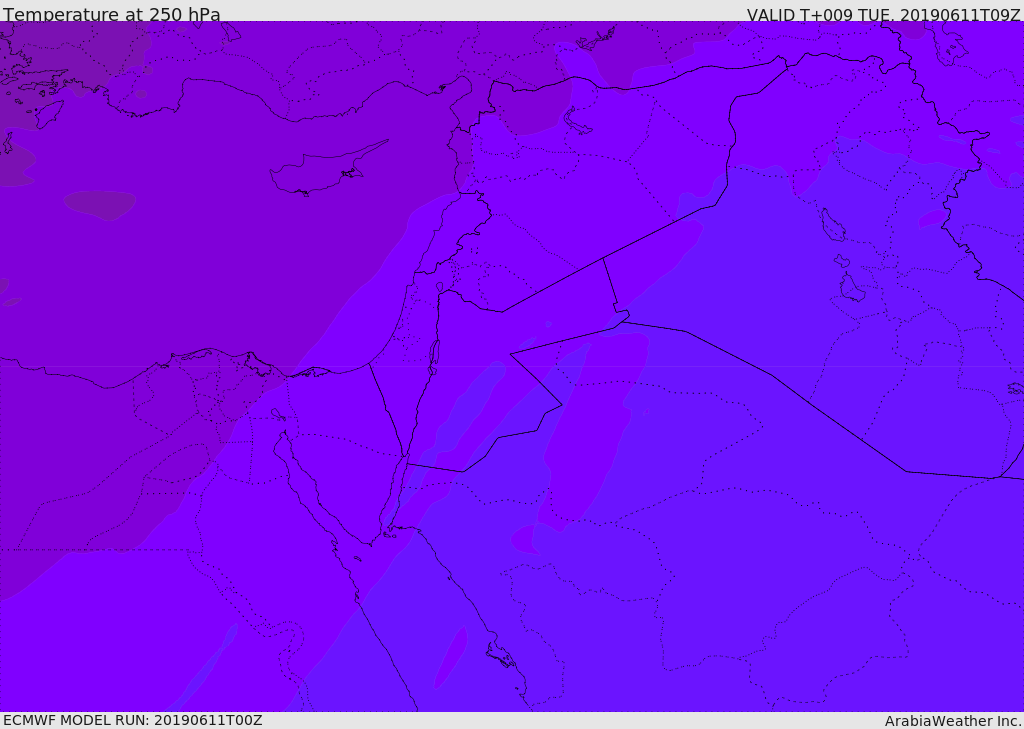Click the island of Cyprus on the map
This screenshot has height=729, width=1024.
pos(327,170)
